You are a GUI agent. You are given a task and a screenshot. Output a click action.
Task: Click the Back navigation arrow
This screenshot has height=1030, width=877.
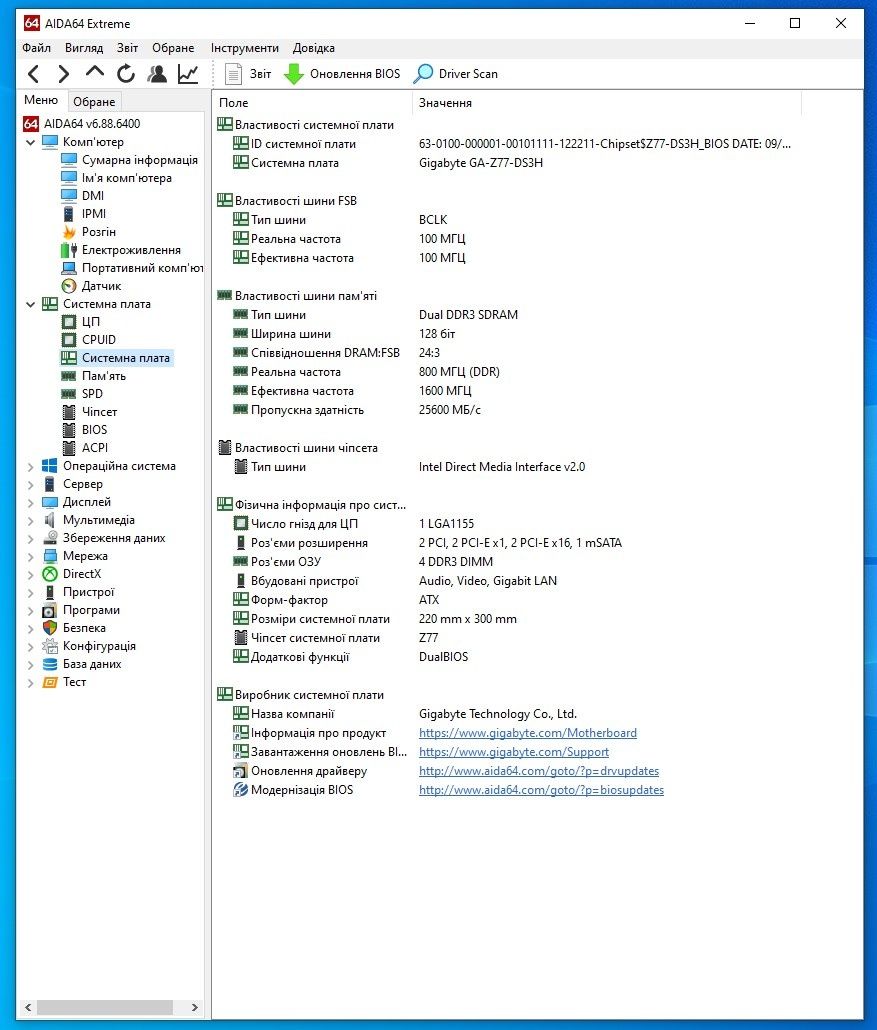tap(34, 74)
